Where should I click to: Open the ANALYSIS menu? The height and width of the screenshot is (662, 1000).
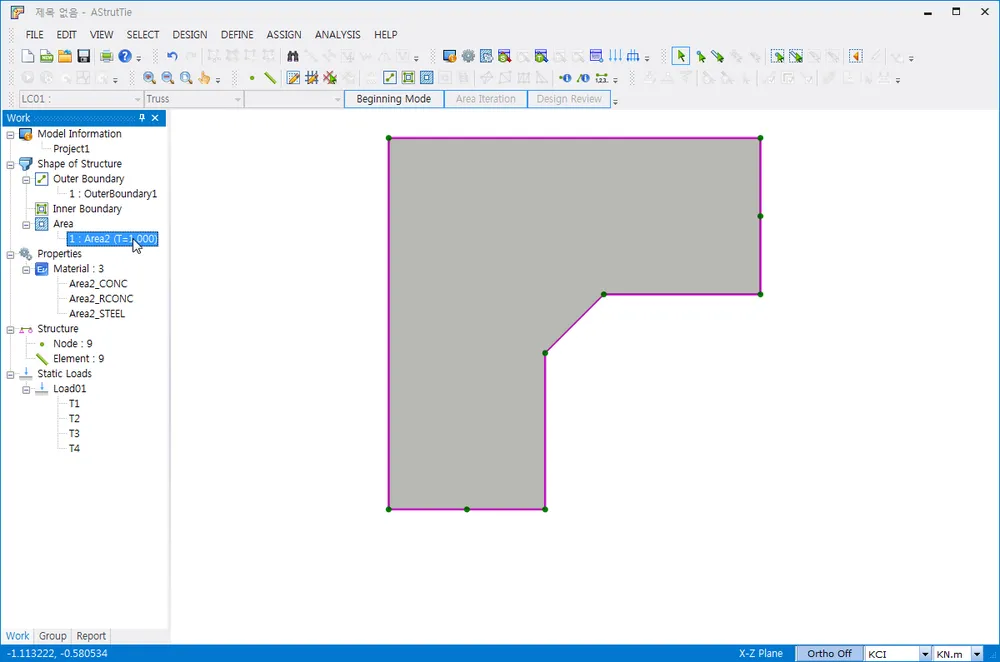(x=337, y=34)
